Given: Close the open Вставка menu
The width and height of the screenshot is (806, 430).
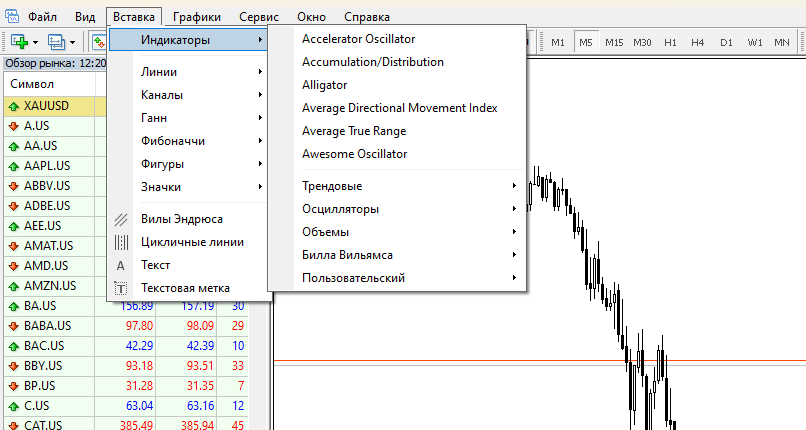Looking at the screenshot, I should click(134, 16).
